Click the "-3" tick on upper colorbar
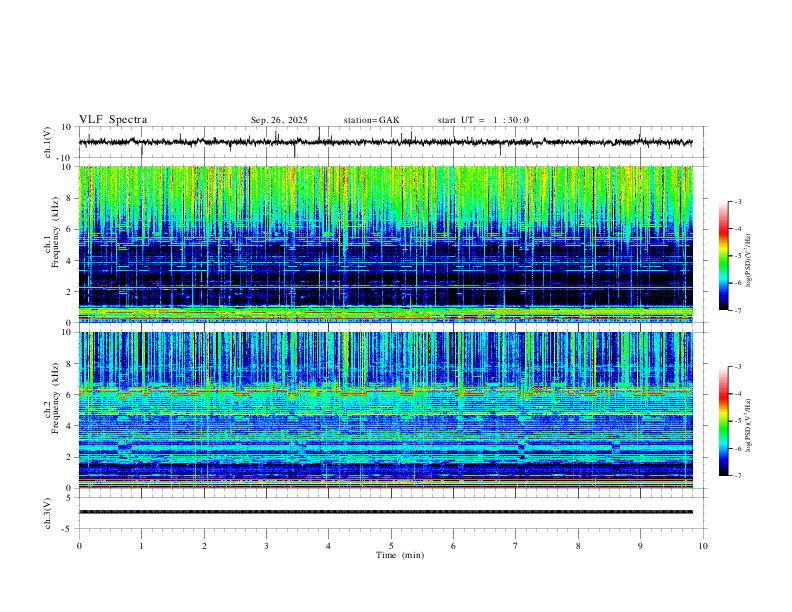 737,201
